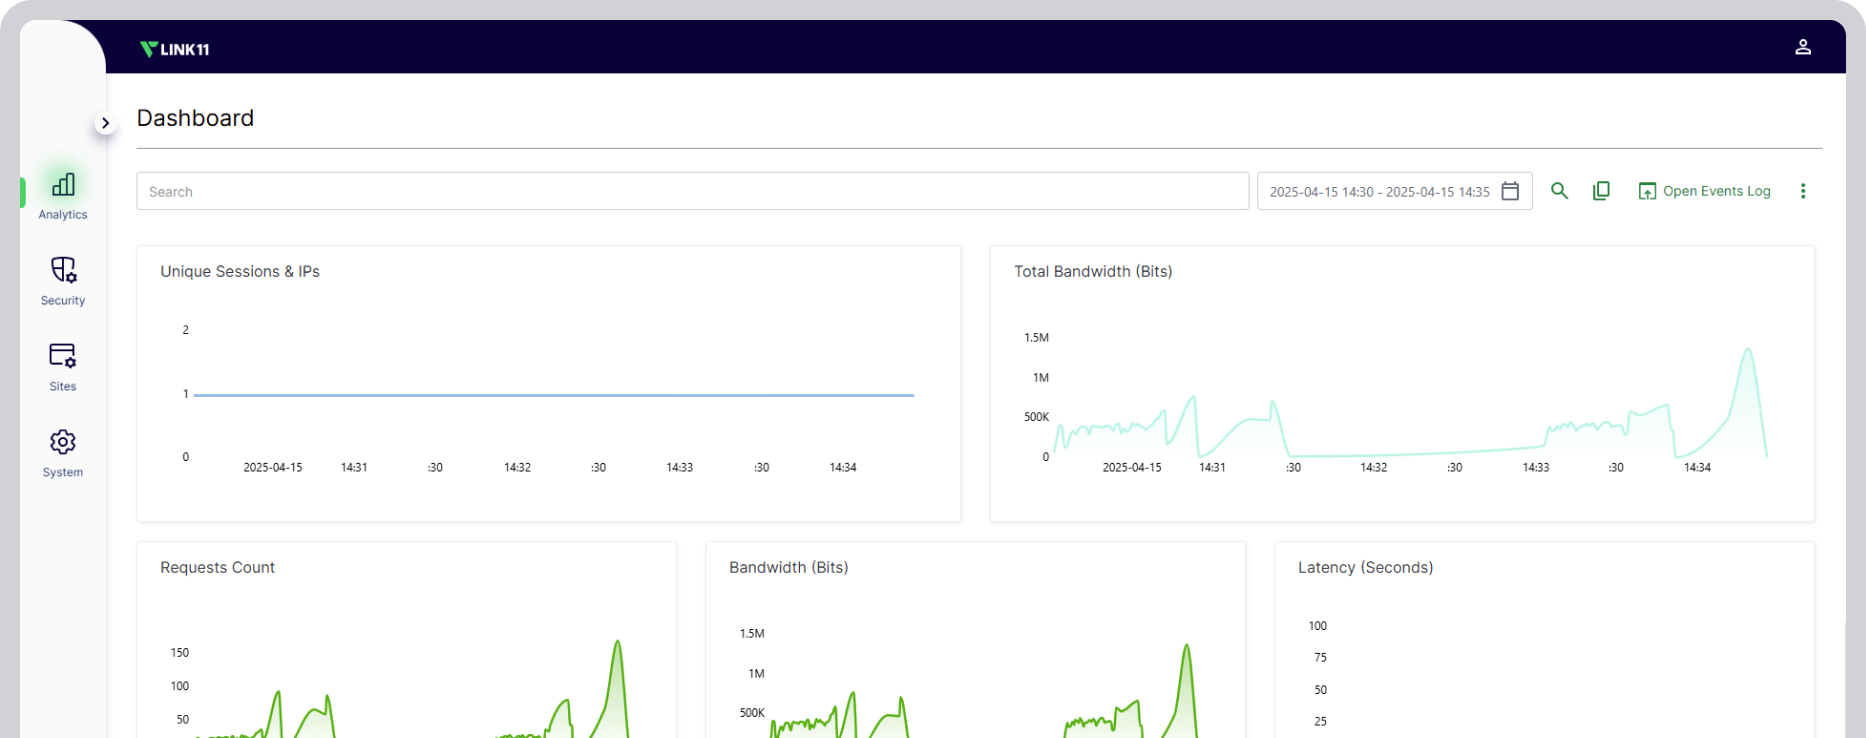The height and width of the screenshot is (738, 1866).
Task: Click the 14:32 label on Sessions chart
Action: (x=517, y=467)
